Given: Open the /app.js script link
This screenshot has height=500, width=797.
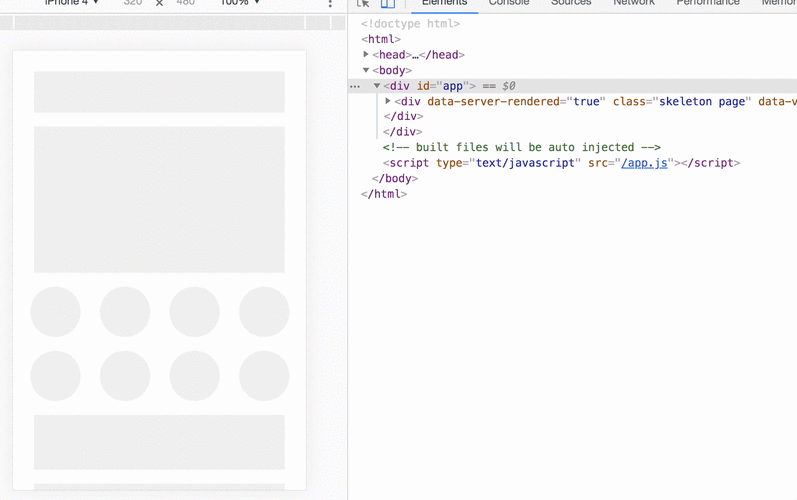Looking at the screenshot, I should [x=644, y=163].
